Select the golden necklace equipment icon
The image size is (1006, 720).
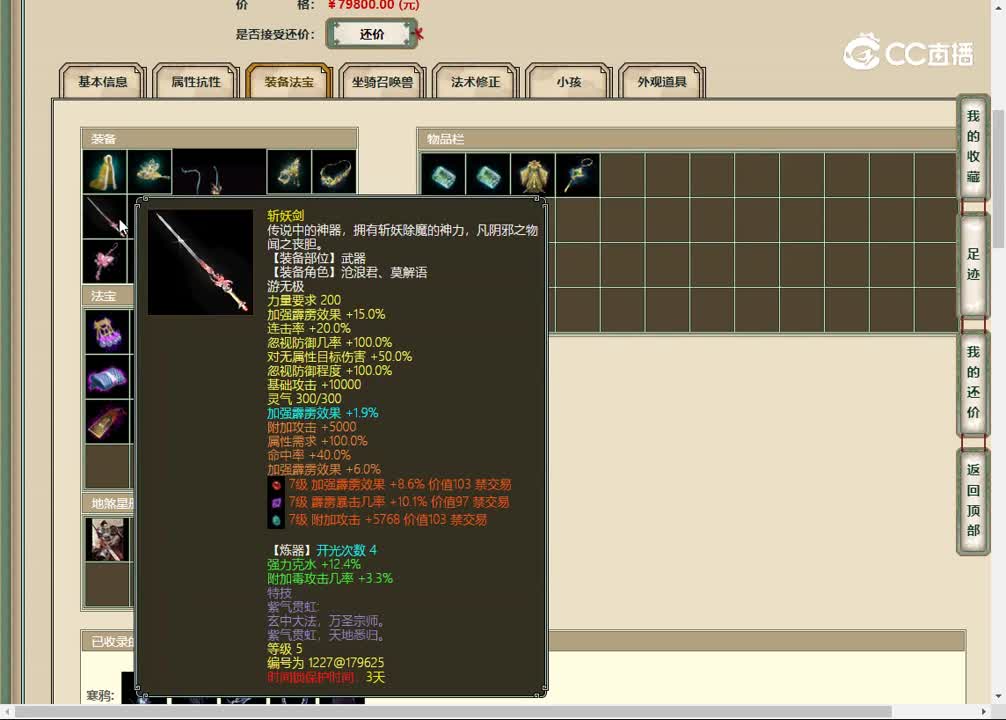point(334,172)
